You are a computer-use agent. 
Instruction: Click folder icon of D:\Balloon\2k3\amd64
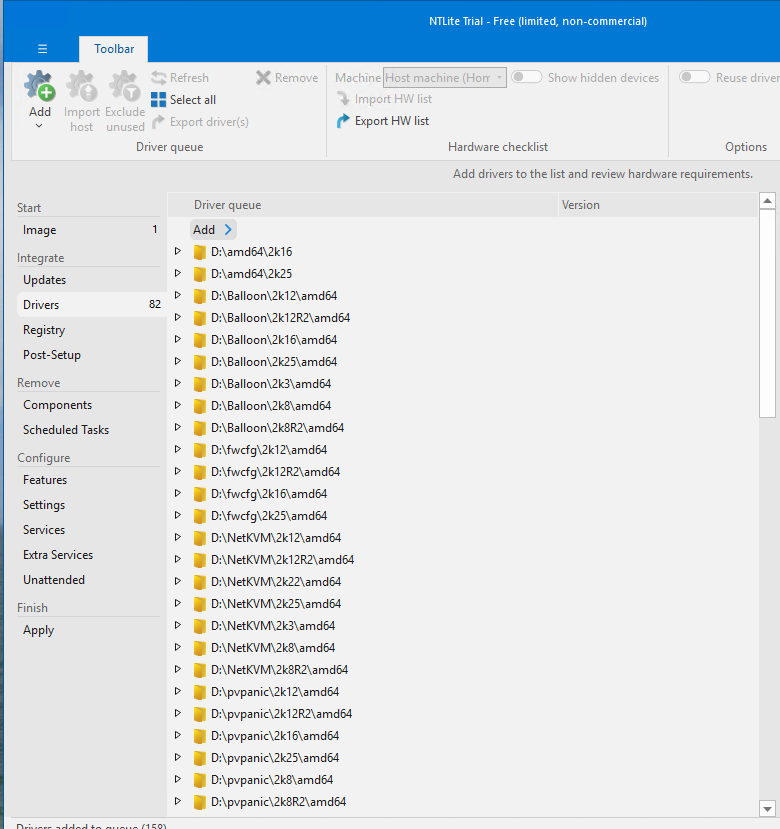tap(199, 384)
